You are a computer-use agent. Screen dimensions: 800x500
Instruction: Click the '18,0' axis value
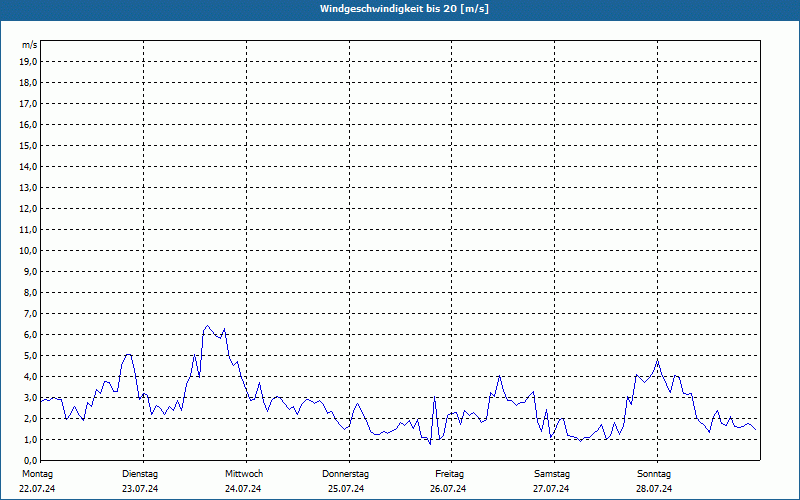coord(29,83)
